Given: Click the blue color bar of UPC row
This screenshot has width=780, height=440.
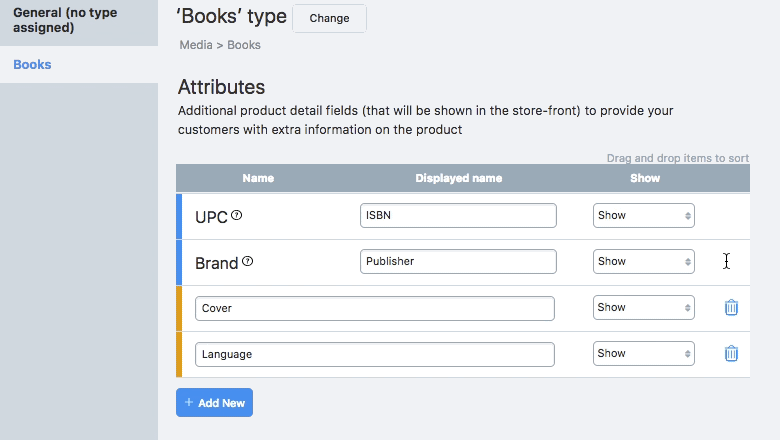Looking at the screenshot, I should click(x=179, y=216).
